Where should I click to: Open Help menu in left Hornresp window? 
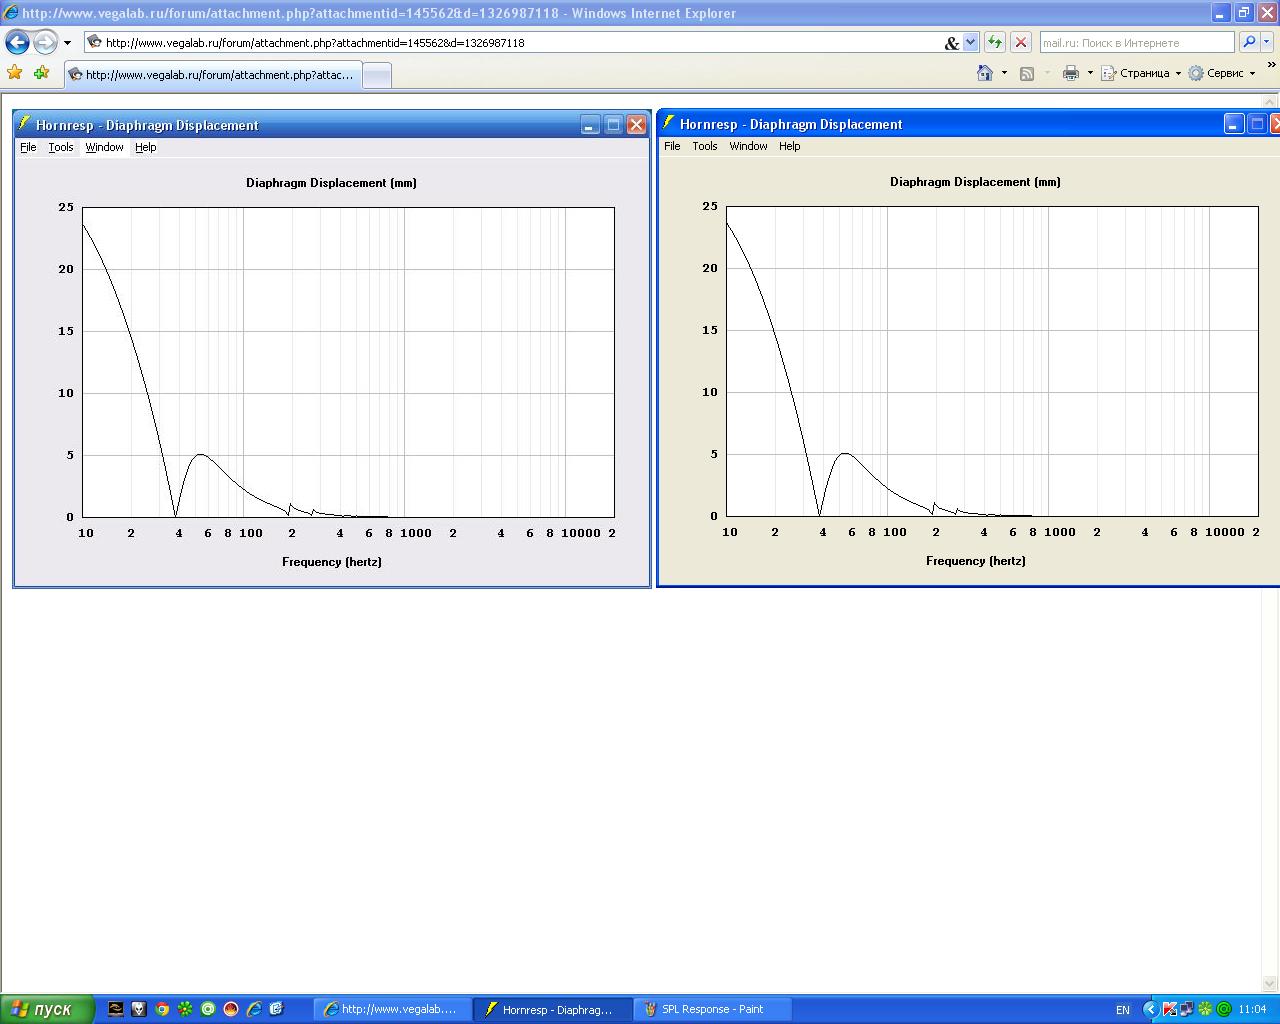[x=146, y=147]
